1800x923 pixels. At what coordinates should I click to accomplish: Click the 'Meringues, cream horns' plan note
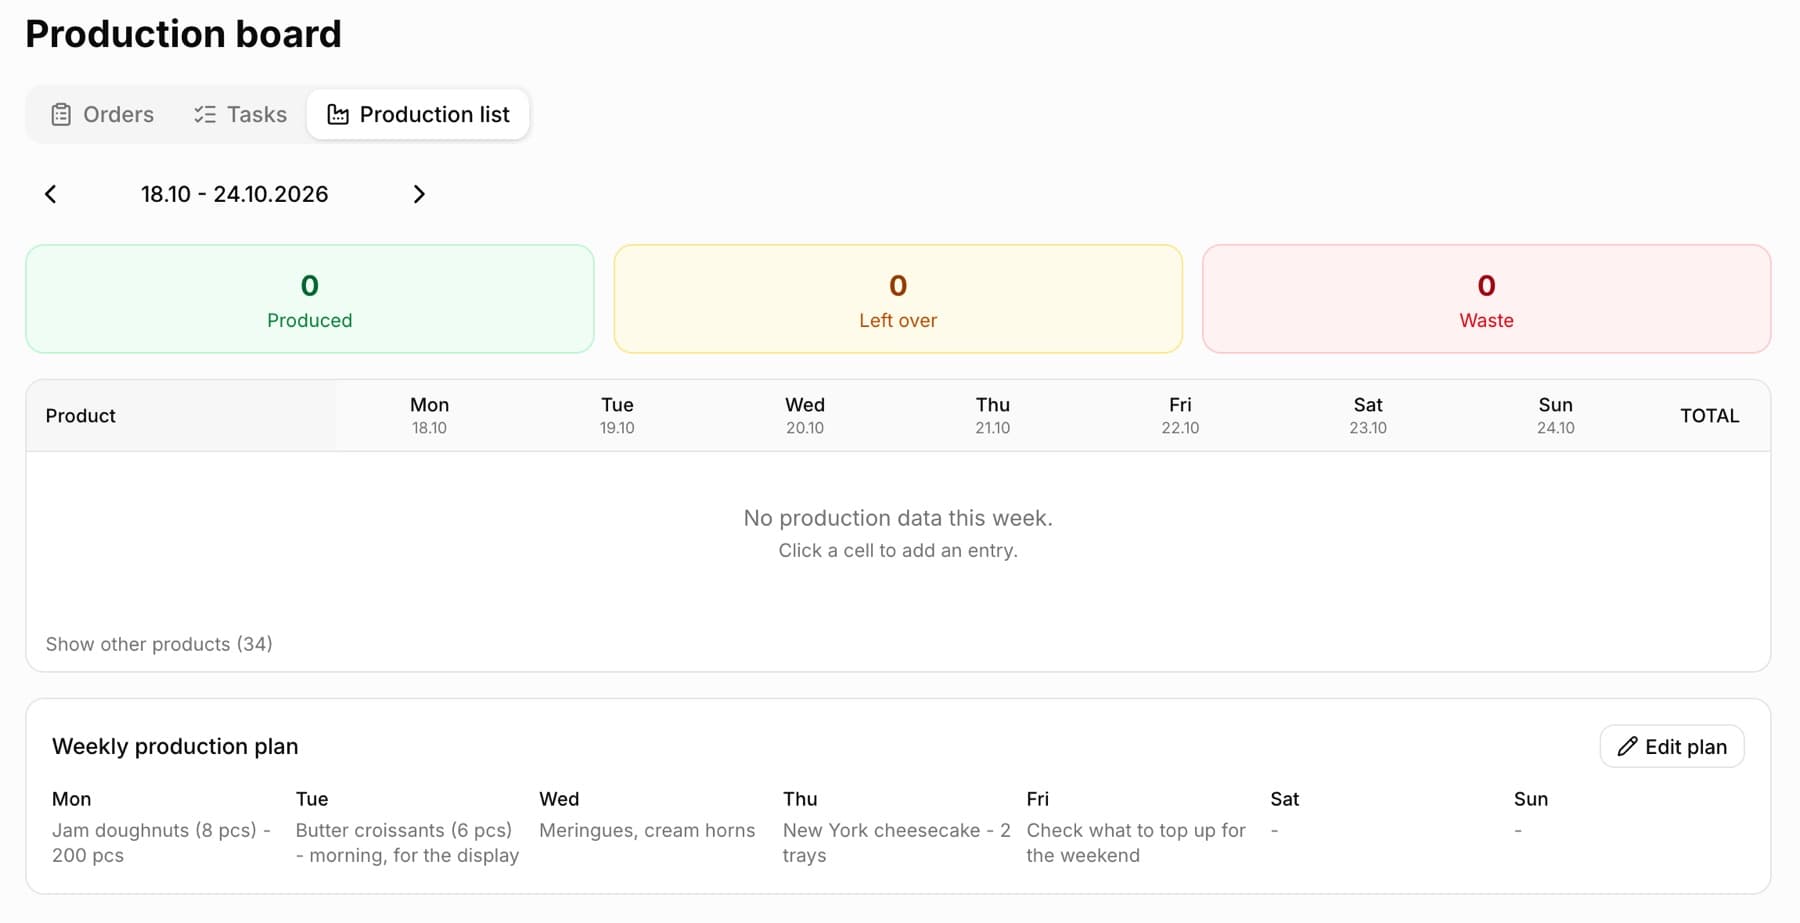point(647,831)
